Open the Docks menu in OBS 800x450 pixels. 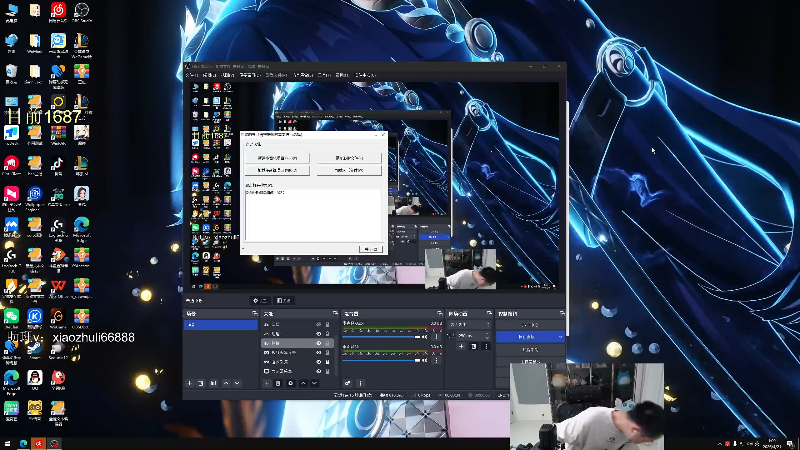pyautogui.click(x=250, y=75)
